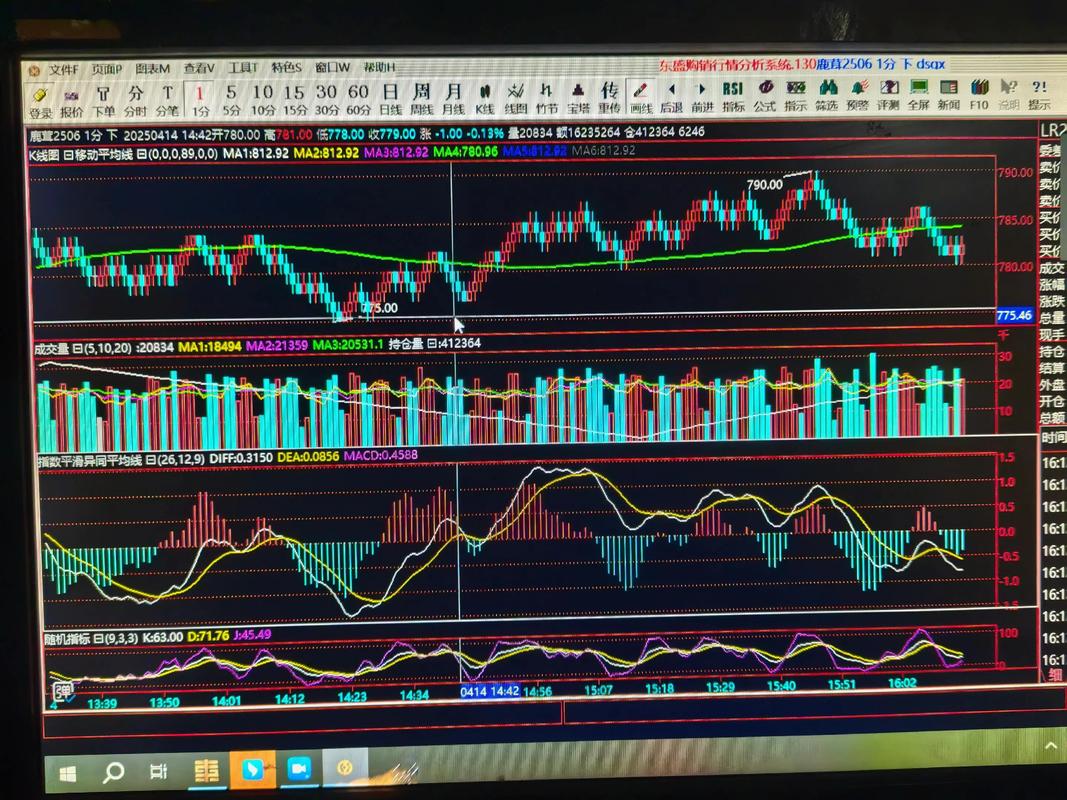The image size is (1067, 800).
Task: Click the 后退 back arrow button
Action: 671,95
